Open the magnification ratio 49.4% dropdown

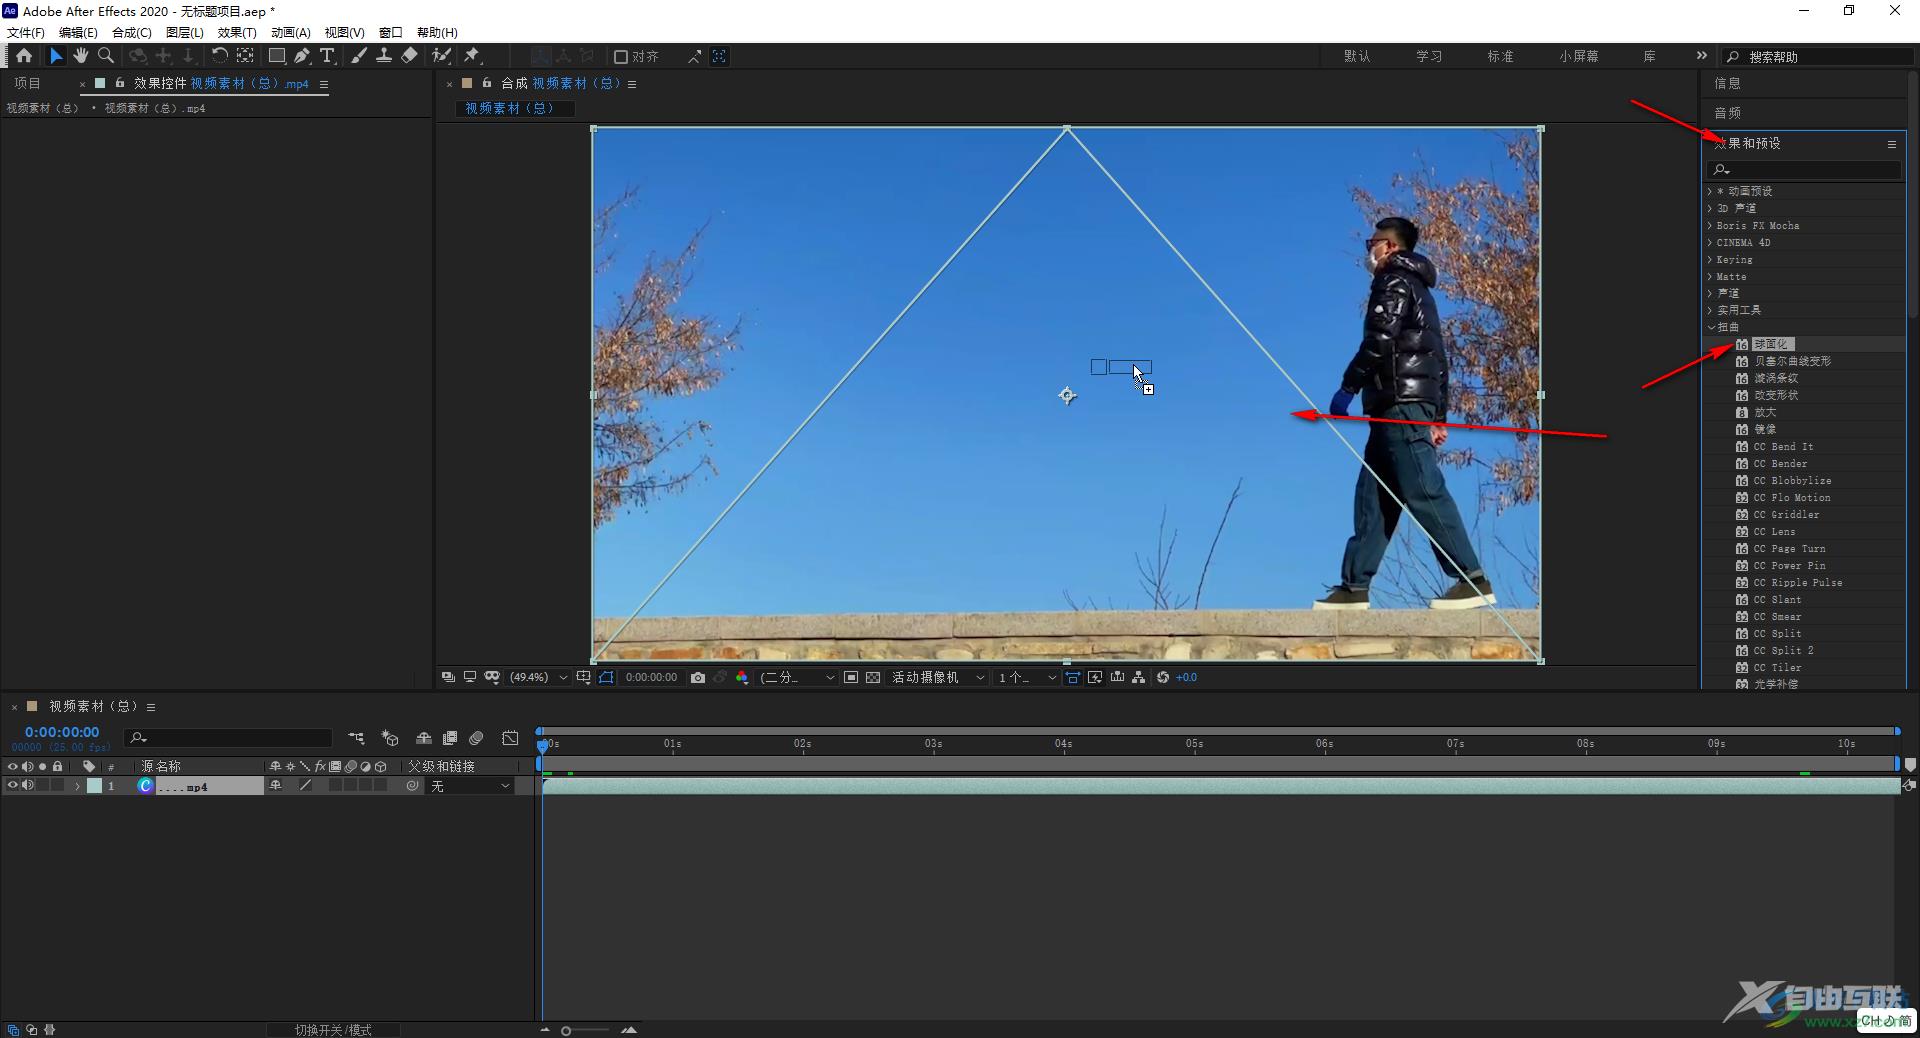(x=538, y=677)
